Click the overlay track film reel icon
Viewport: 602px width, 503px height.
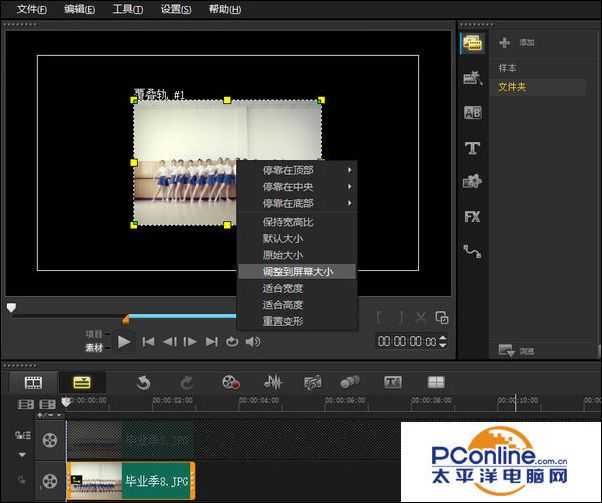pos(50,481)
